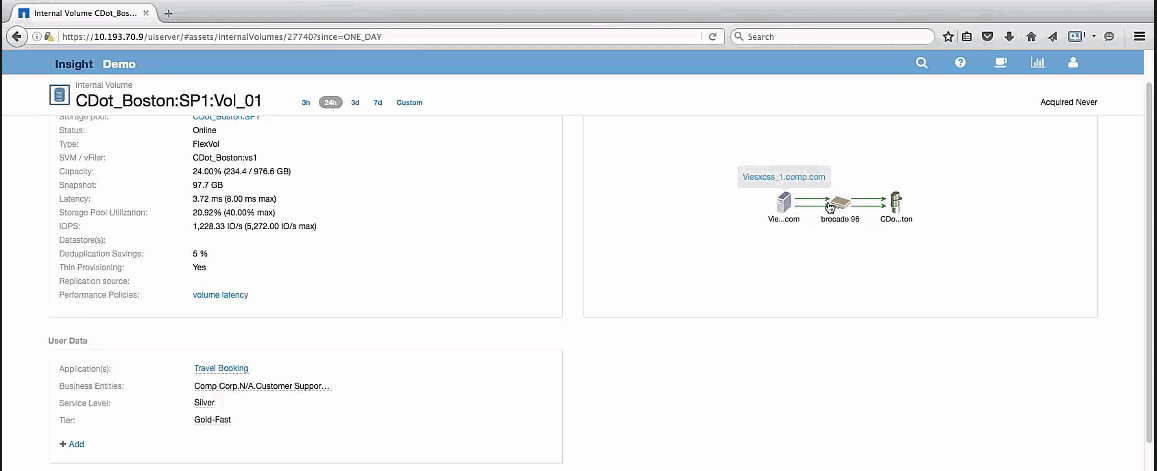Select the 3d time range
This screenshot has height=471, width=1157.
tap(355, 103)
